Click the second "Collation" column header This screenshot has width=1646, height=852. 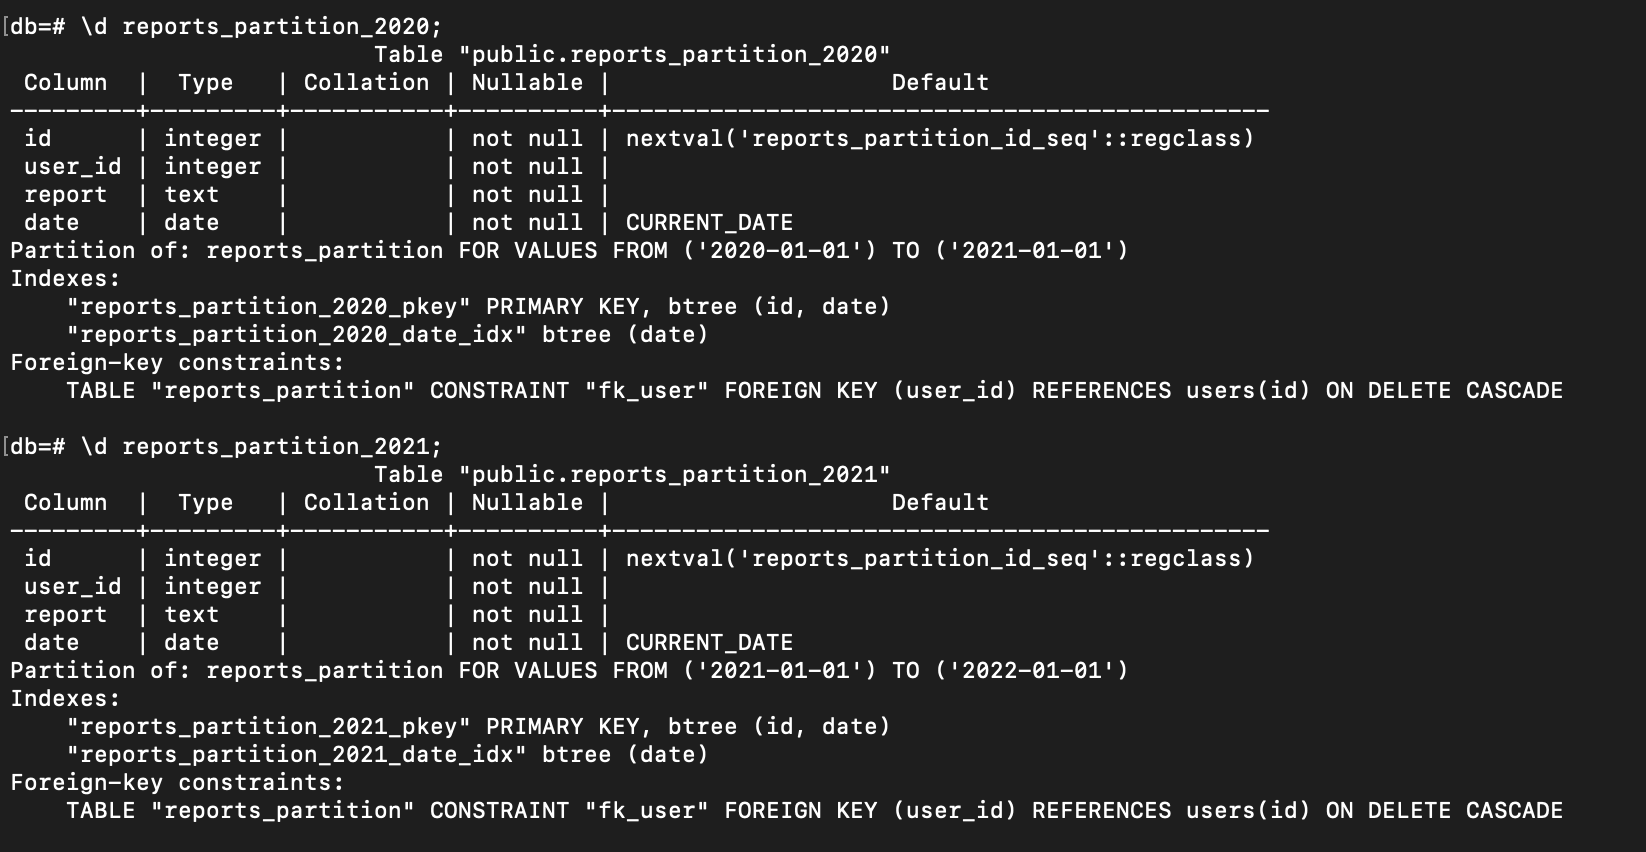click(366, 502)
